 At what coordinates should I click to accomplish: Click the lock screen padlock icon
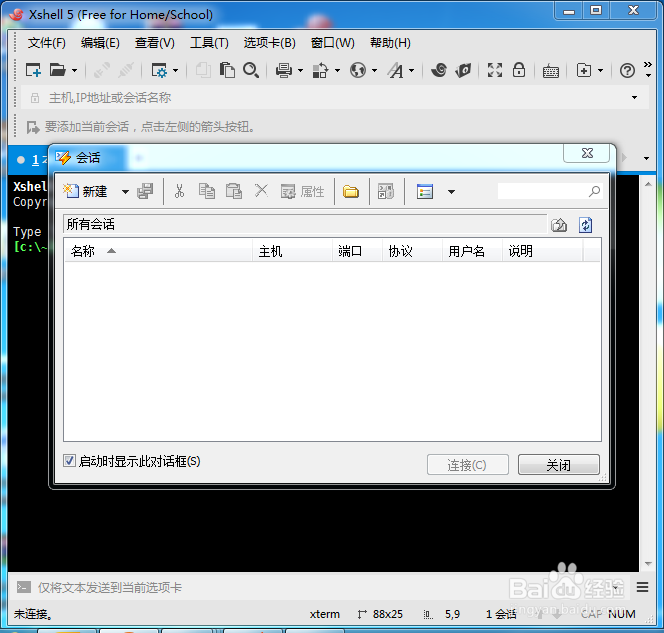click(x=519, y=70)
